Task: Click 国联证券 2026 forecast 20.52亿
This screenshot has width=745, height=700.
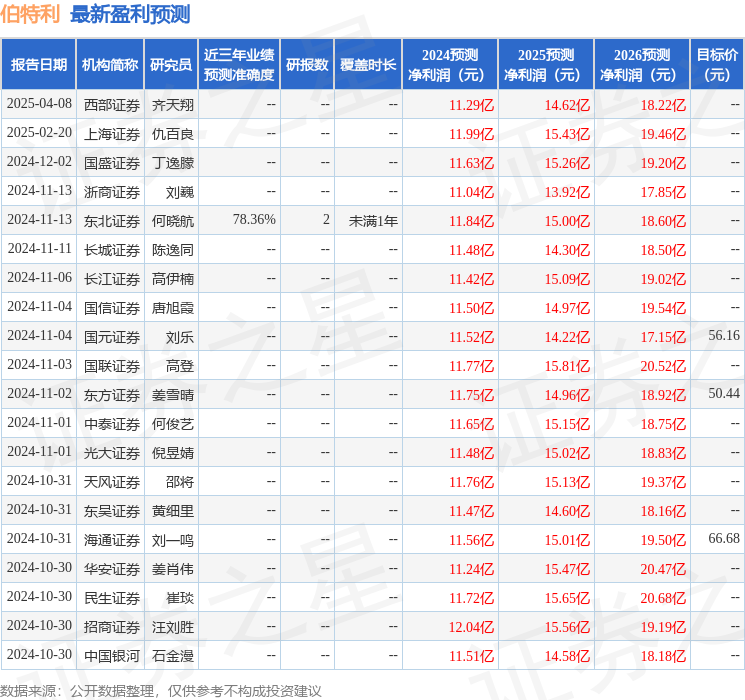Action: 663,366
